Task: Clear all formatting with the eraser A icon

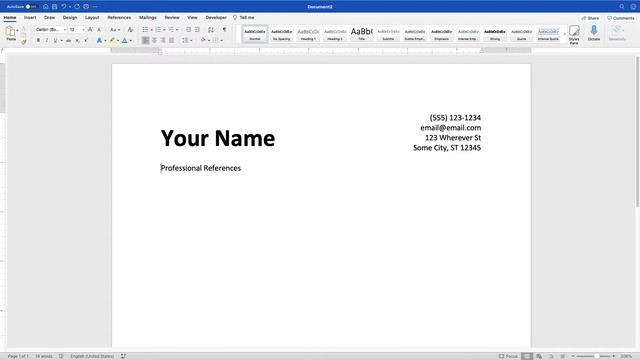Action: (x=130, y=30)
